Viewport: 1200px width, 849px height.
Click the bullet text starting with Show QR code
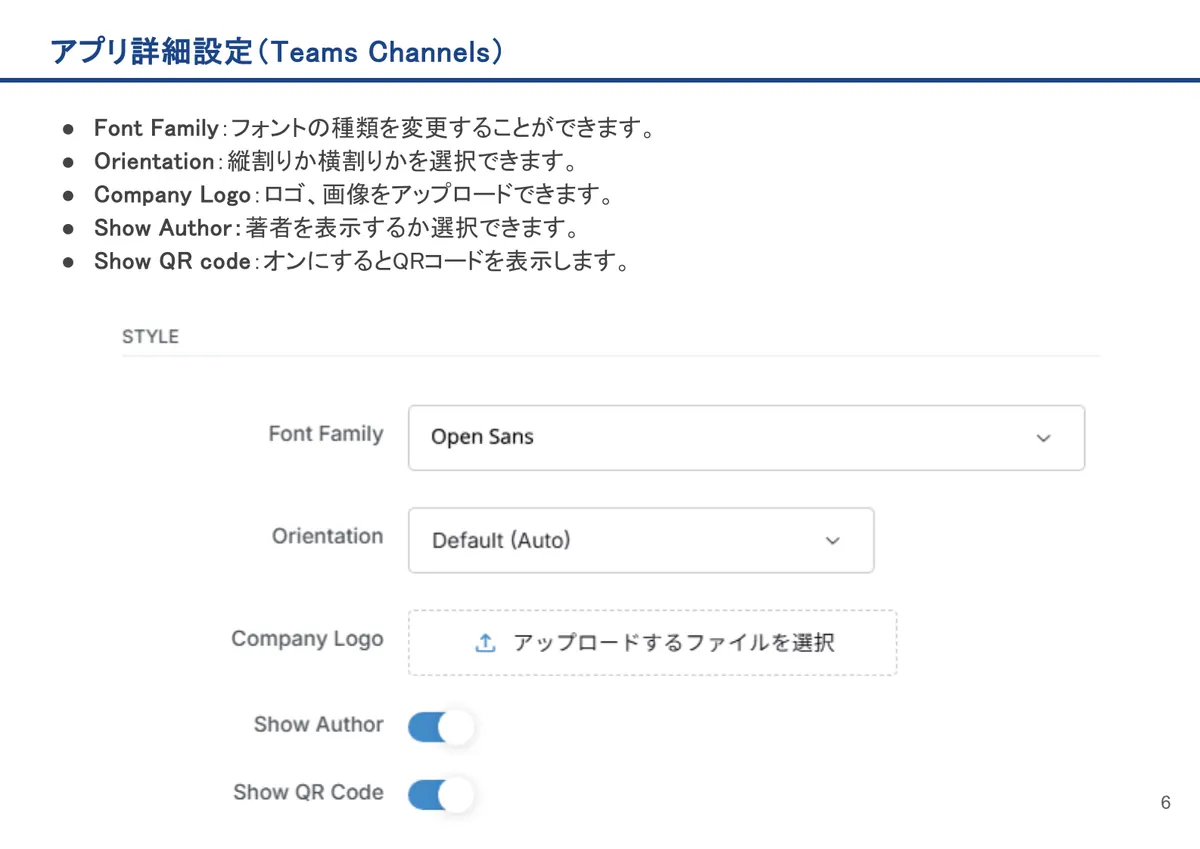tap(361, 262)
